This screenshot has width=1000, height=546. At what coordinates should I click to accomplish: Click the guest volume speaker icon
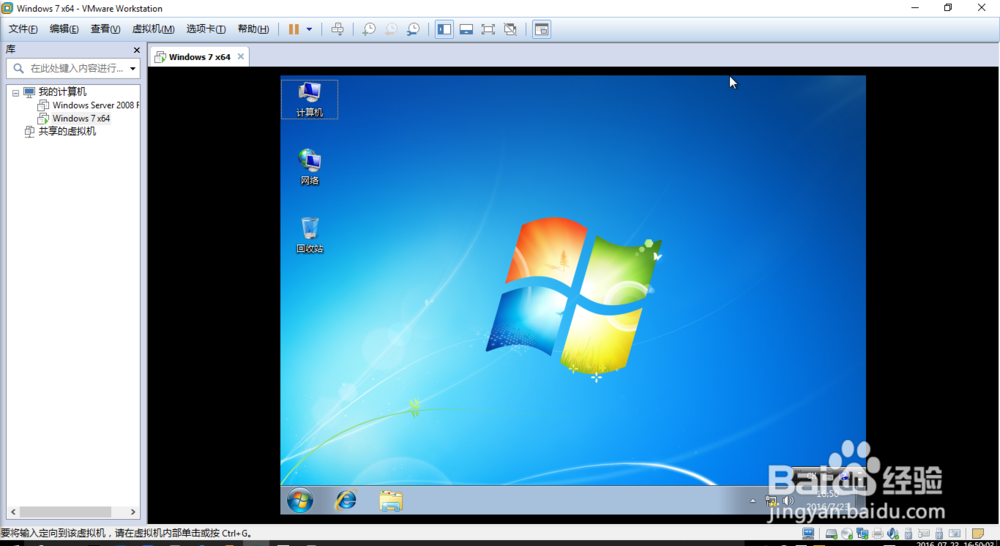click(788, 501)
